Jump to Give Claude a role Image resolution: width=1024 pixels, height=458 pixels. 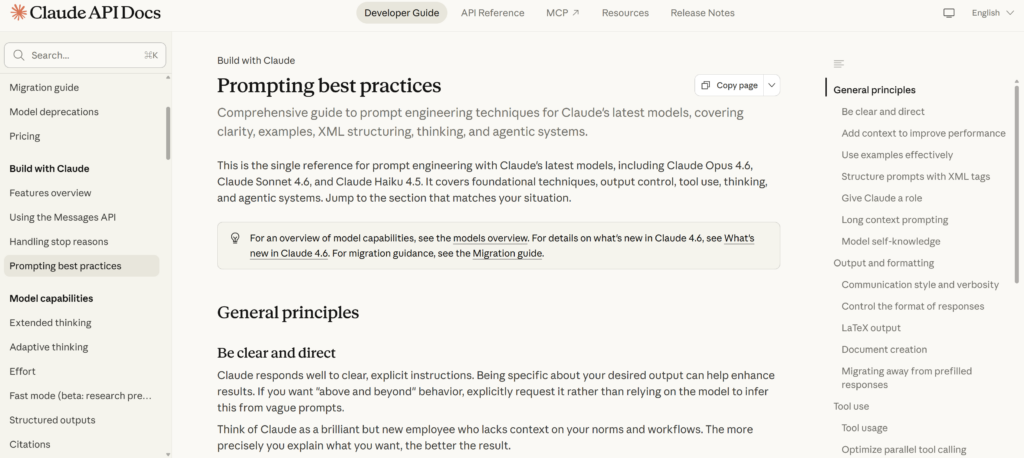tap(882, 198)
